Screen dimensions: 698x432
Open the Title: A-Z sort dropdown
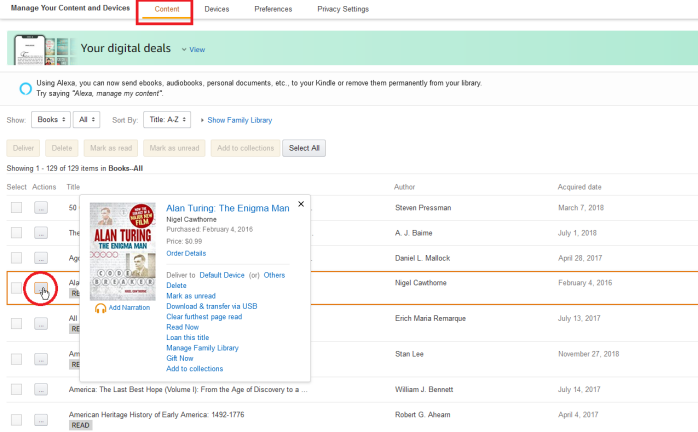pyautogui.click(x=167, y=119)
